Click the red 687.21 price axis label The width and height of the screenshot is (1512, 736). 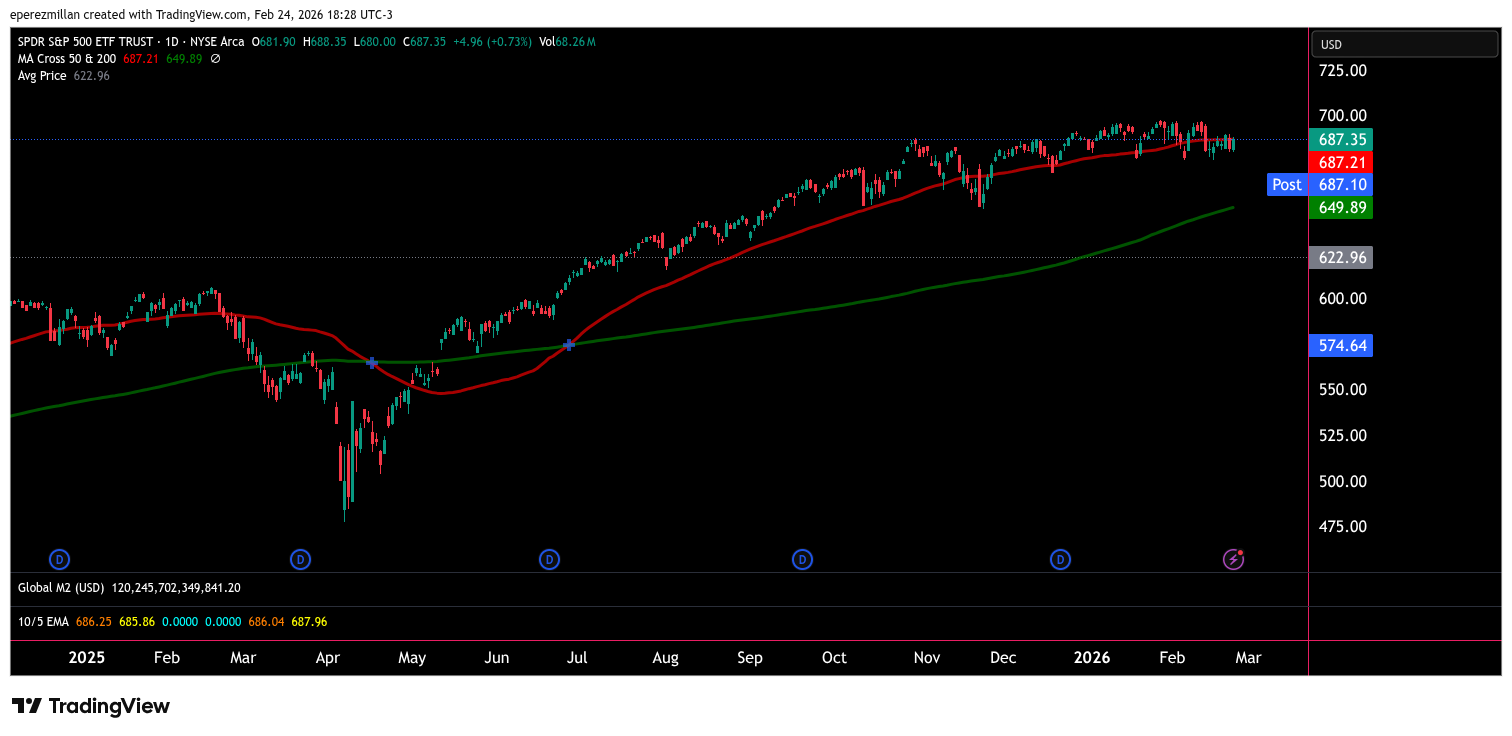click(x=1343, y=162)
